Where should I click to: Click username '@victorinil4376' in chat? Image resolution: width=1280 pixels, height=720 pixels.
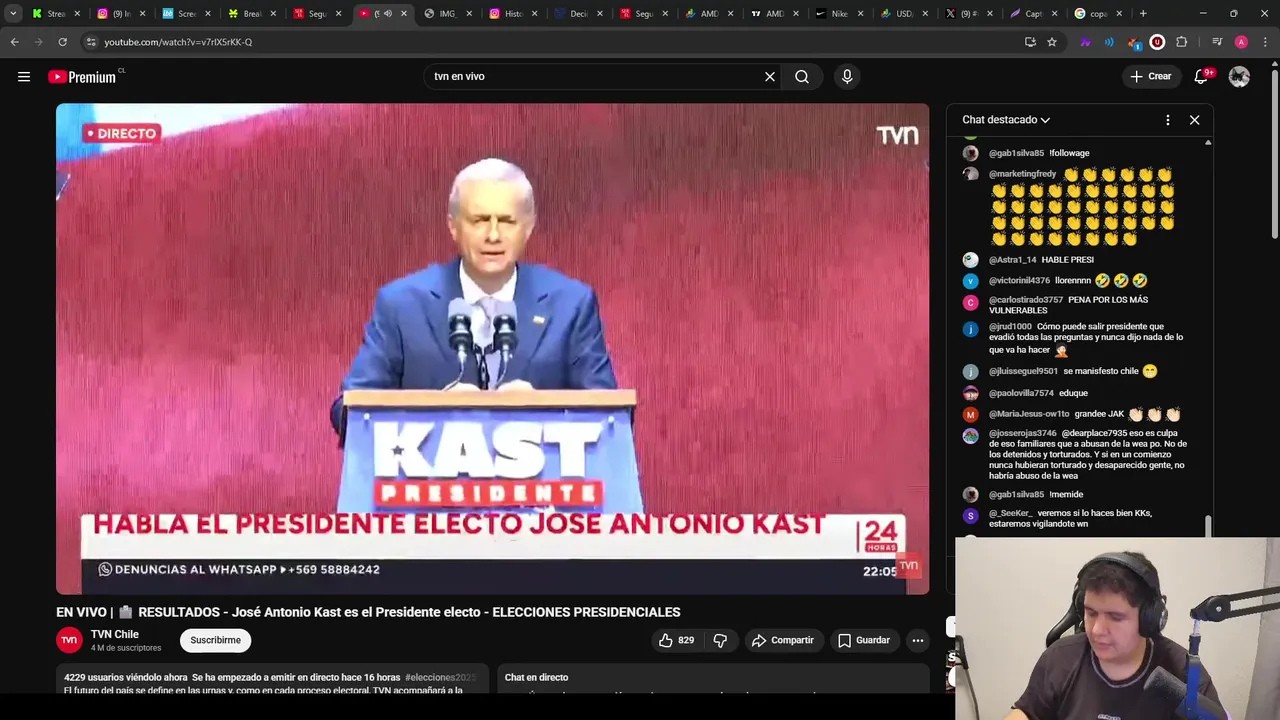coord(1019,281)
